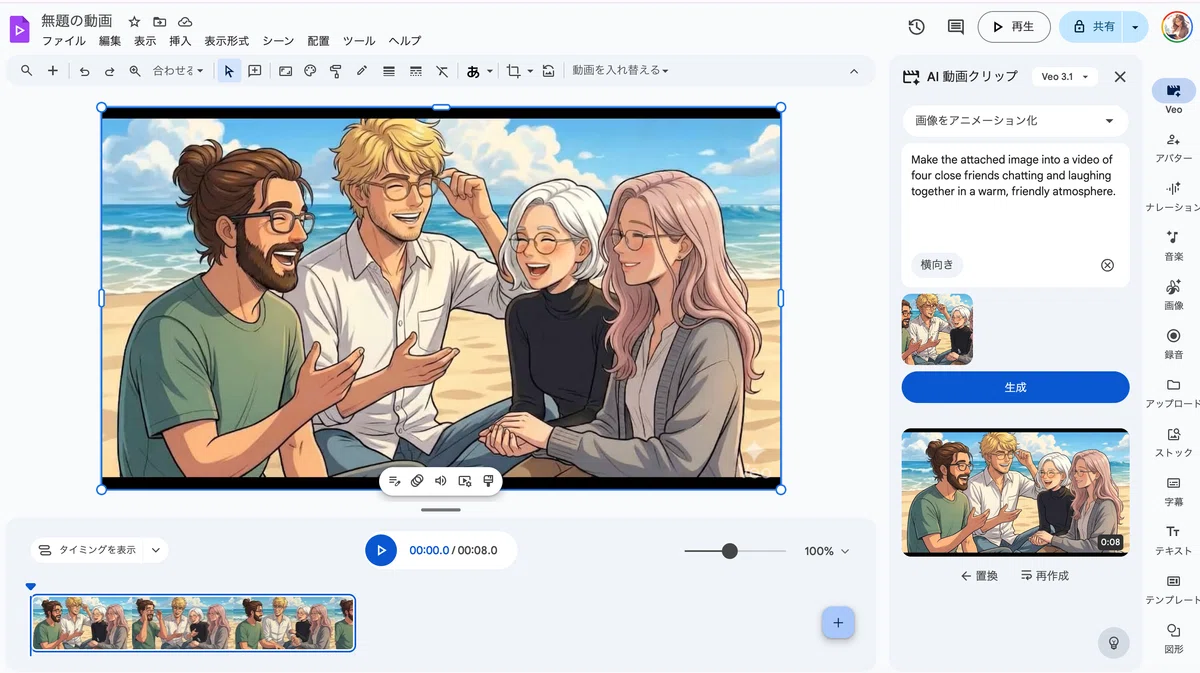
Task: Expand the タイミングを表示 dropdown arrow
Action: (x=156, y=550)
